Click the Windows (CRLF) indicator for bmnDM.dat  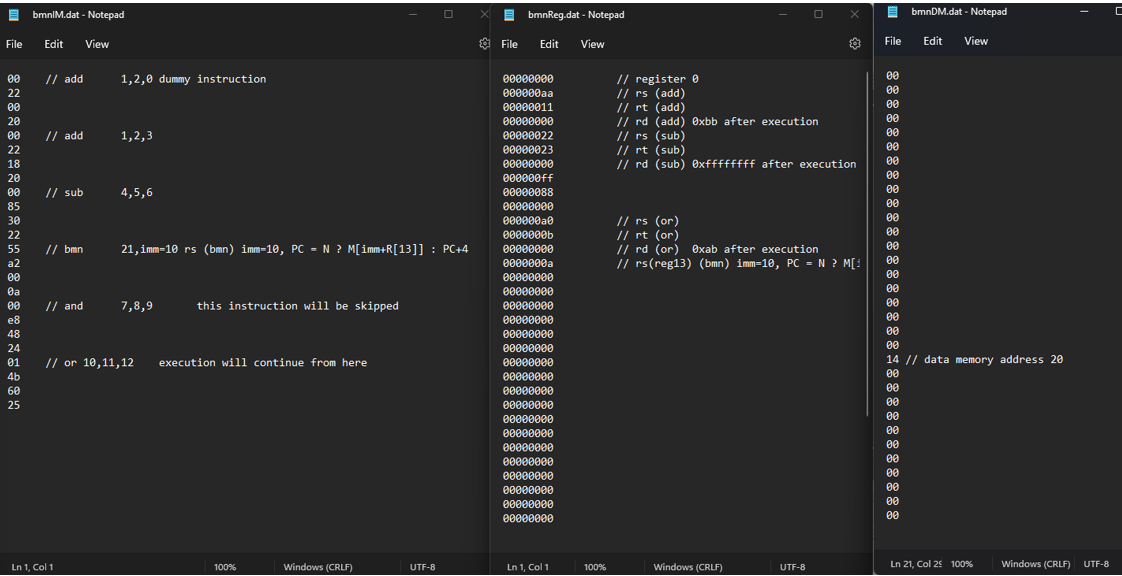point(1035,563)
